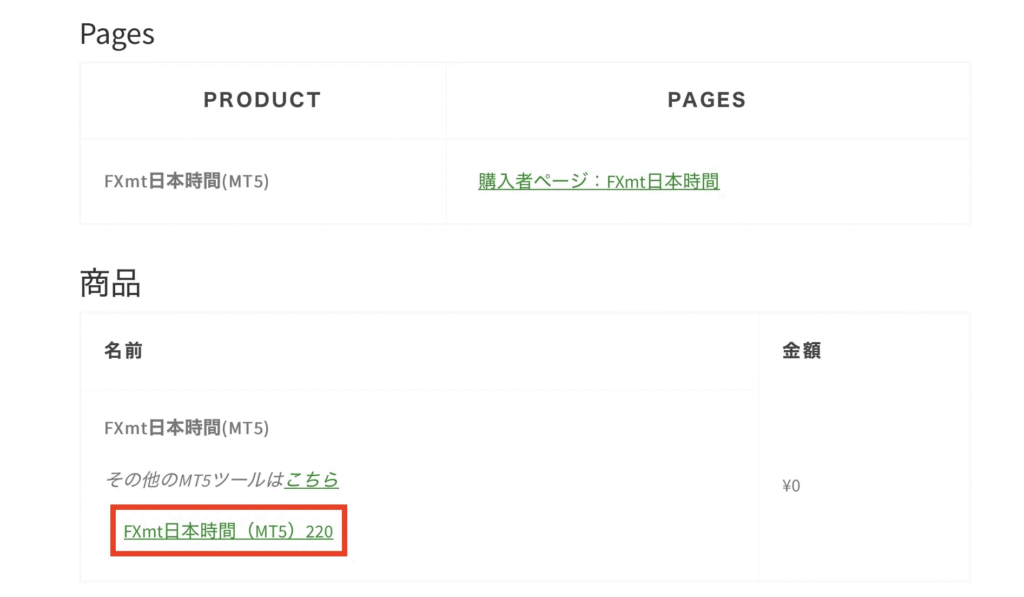Click the 金額 table header
This screenshot has height=597, width=1024.
798,351
